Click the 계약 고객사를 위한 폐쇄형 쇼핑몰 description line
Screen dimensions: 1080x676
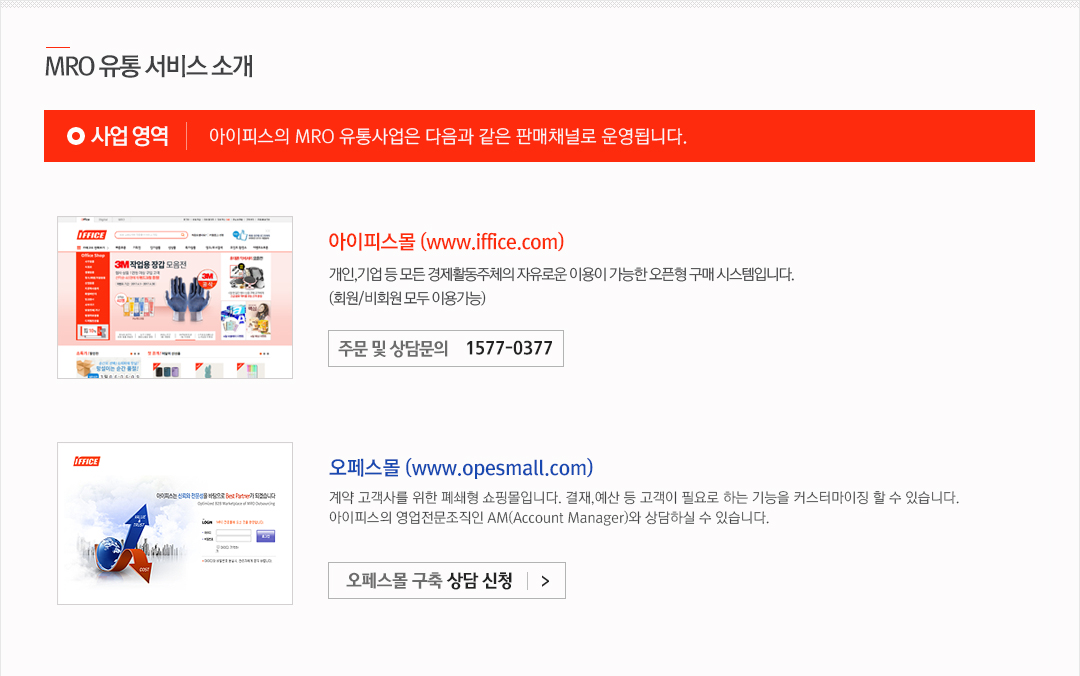coord(644,498)
